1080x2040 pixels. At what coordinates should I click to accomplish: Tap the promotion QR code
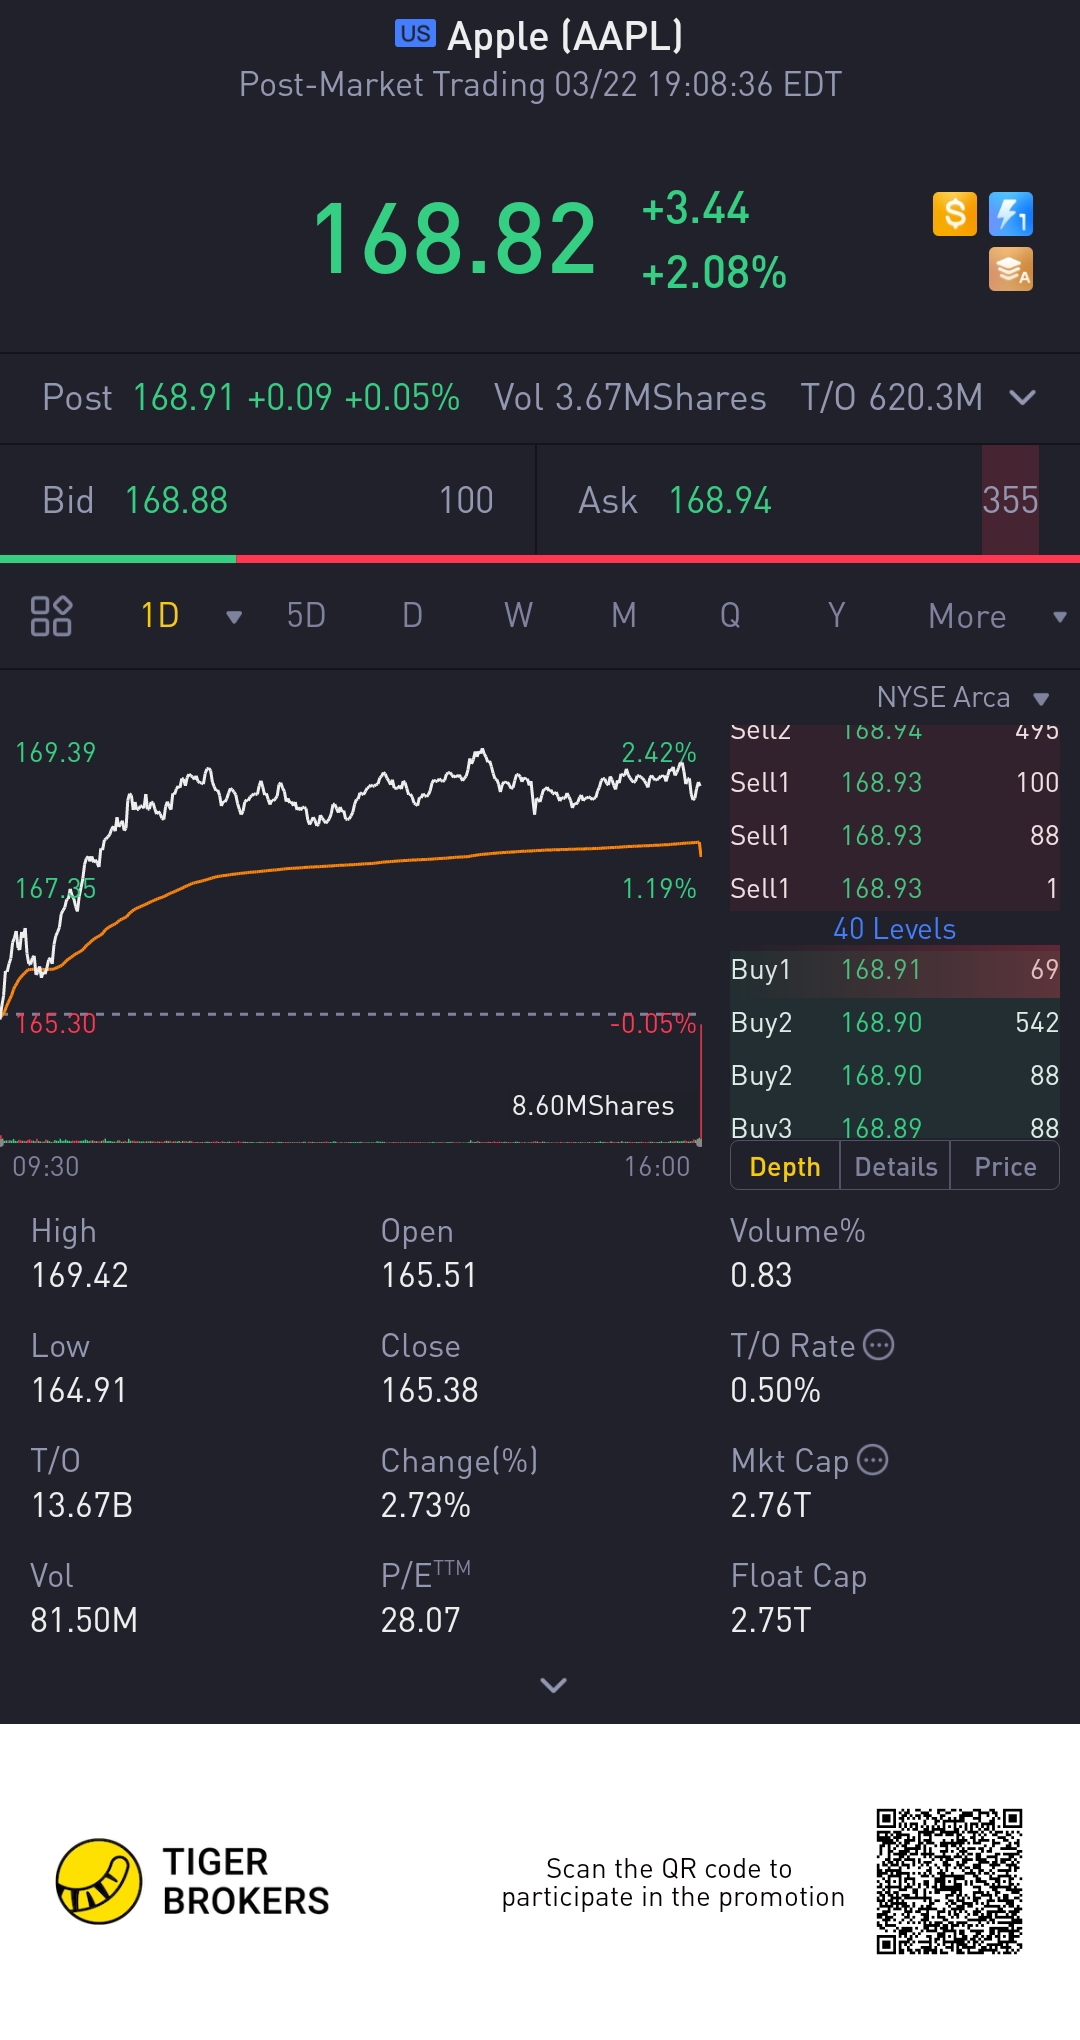click(x=949, y=1881)
